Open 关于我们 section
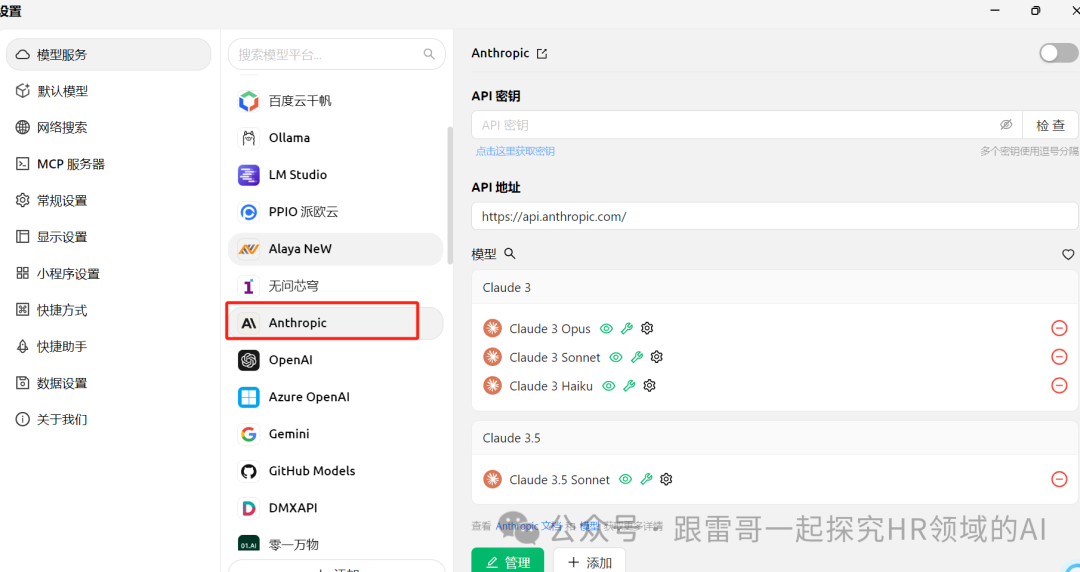This screenshot has height=572, width=1080. [x=108, y=420]
